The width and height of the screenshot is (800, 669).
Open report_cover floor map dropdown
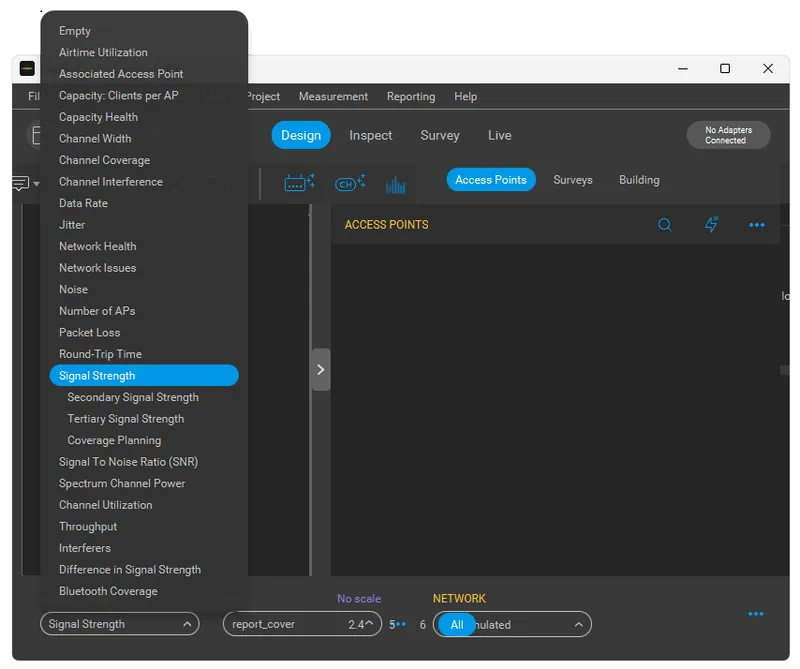tap(302, 624)
